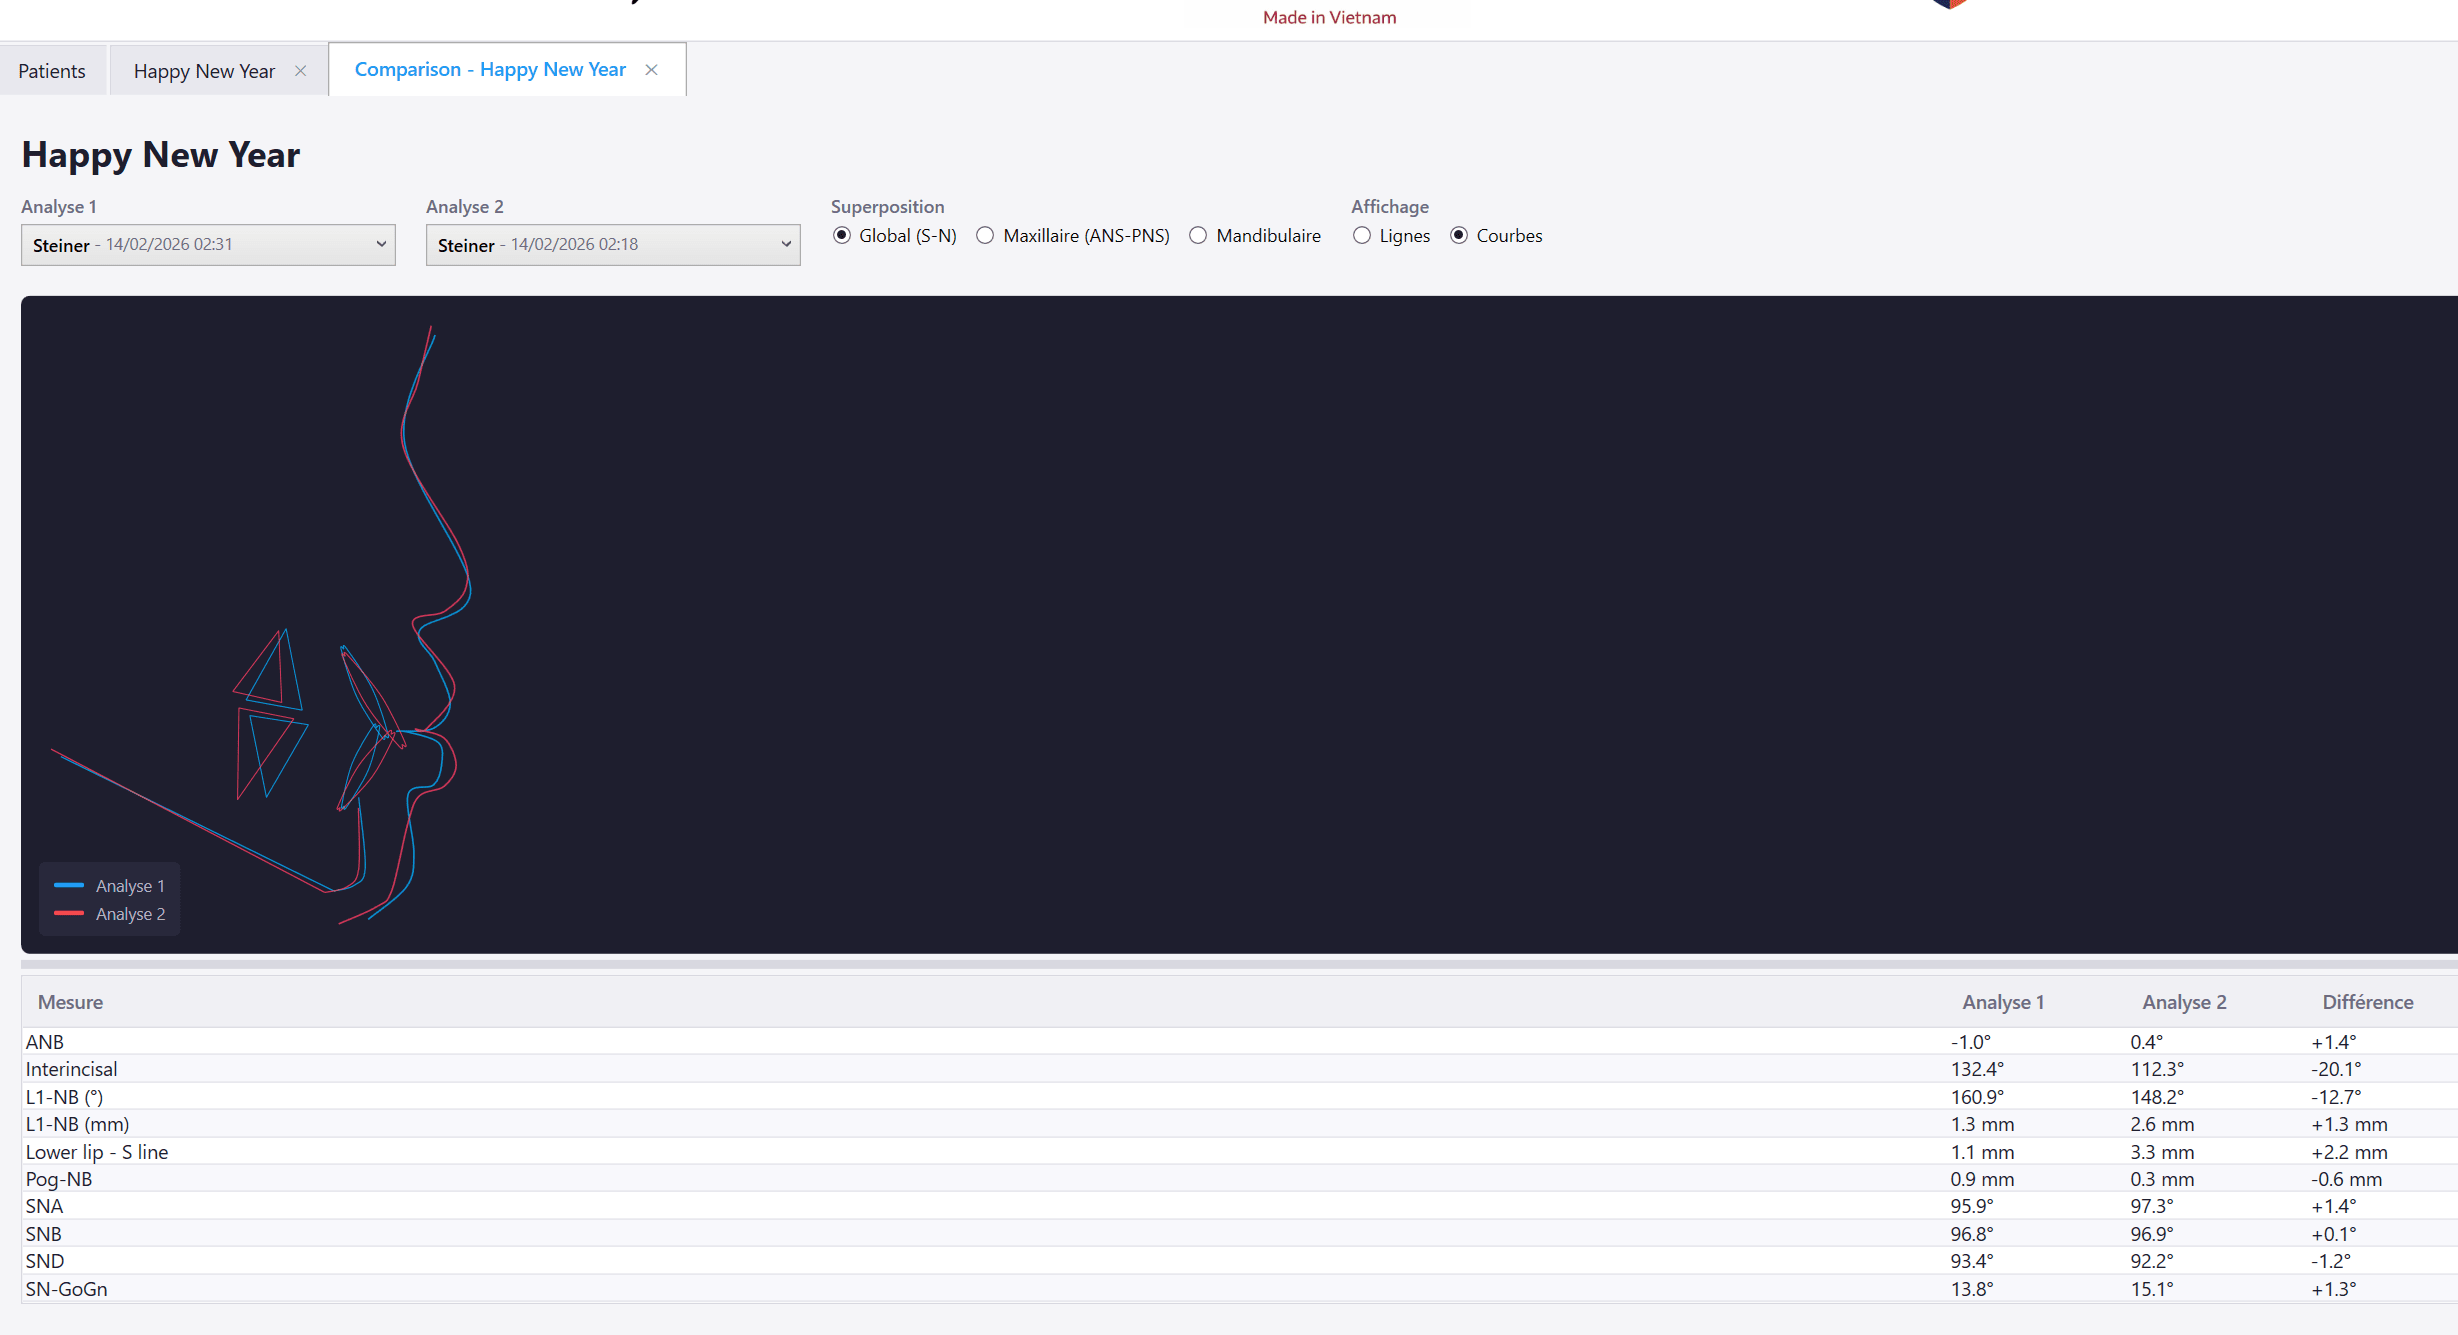Screen dimensions: 2458x1335
Task: Click the blue Analyse 1 legend swatch
Action: 69,886
